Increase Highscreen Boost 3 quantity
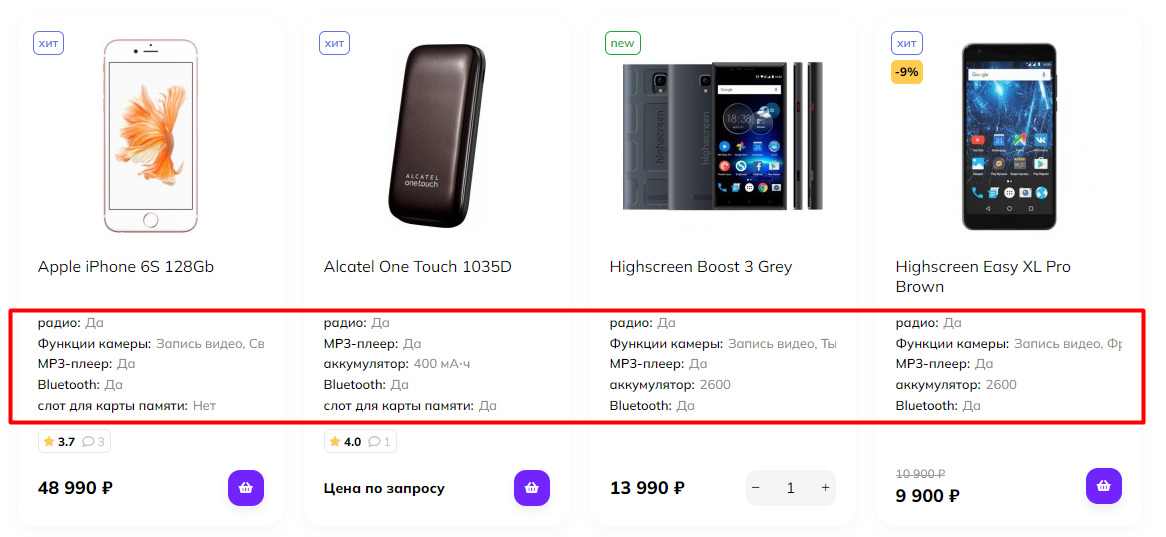Image resolution: width=1166 pixels, height=537 pixels. pyautogui.click(x=825, y=488)
